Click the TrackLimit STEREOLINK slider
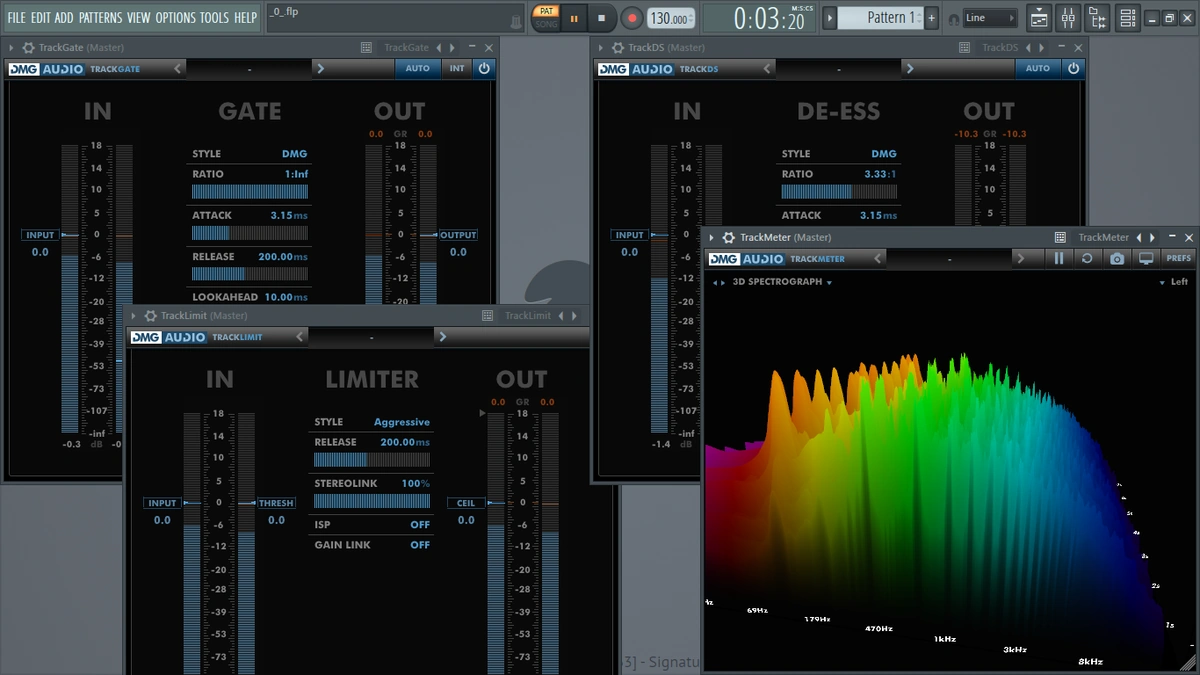1200x675 pixels. pos(372,501)
